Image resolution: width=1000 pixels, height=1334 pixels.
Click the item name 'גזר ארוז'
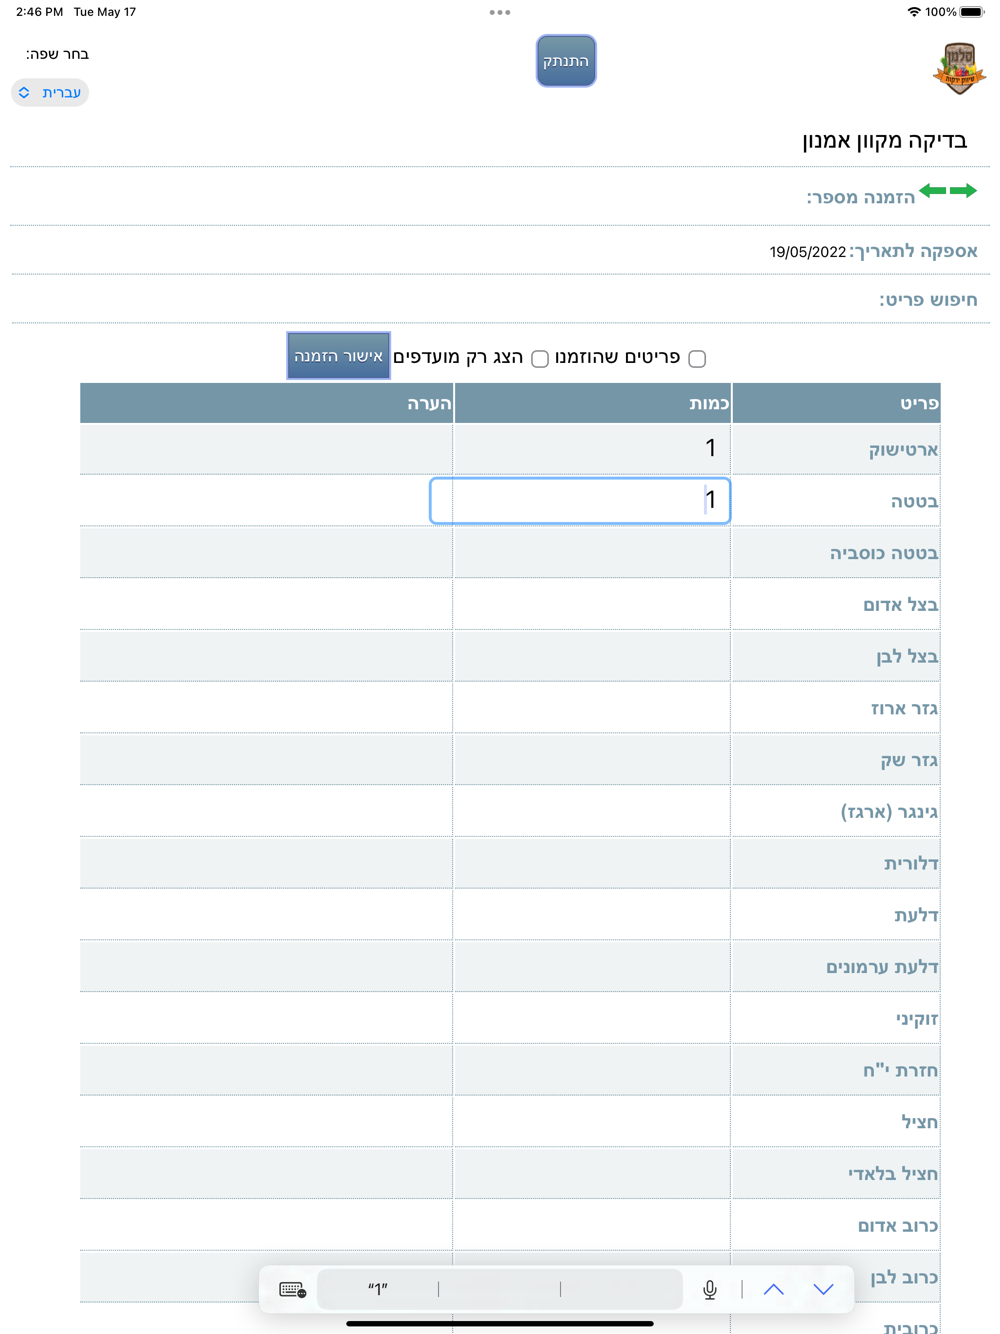904,709
